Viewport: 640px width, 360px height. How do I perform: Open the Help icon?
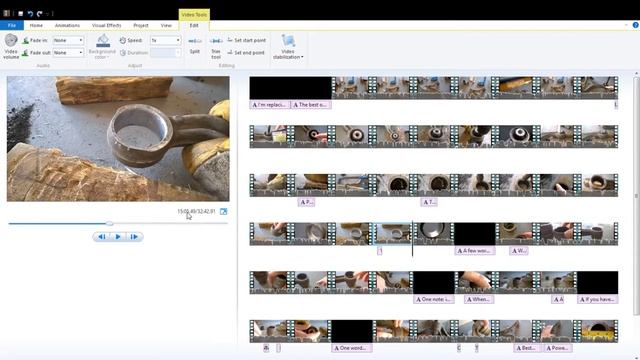[636, 25]
